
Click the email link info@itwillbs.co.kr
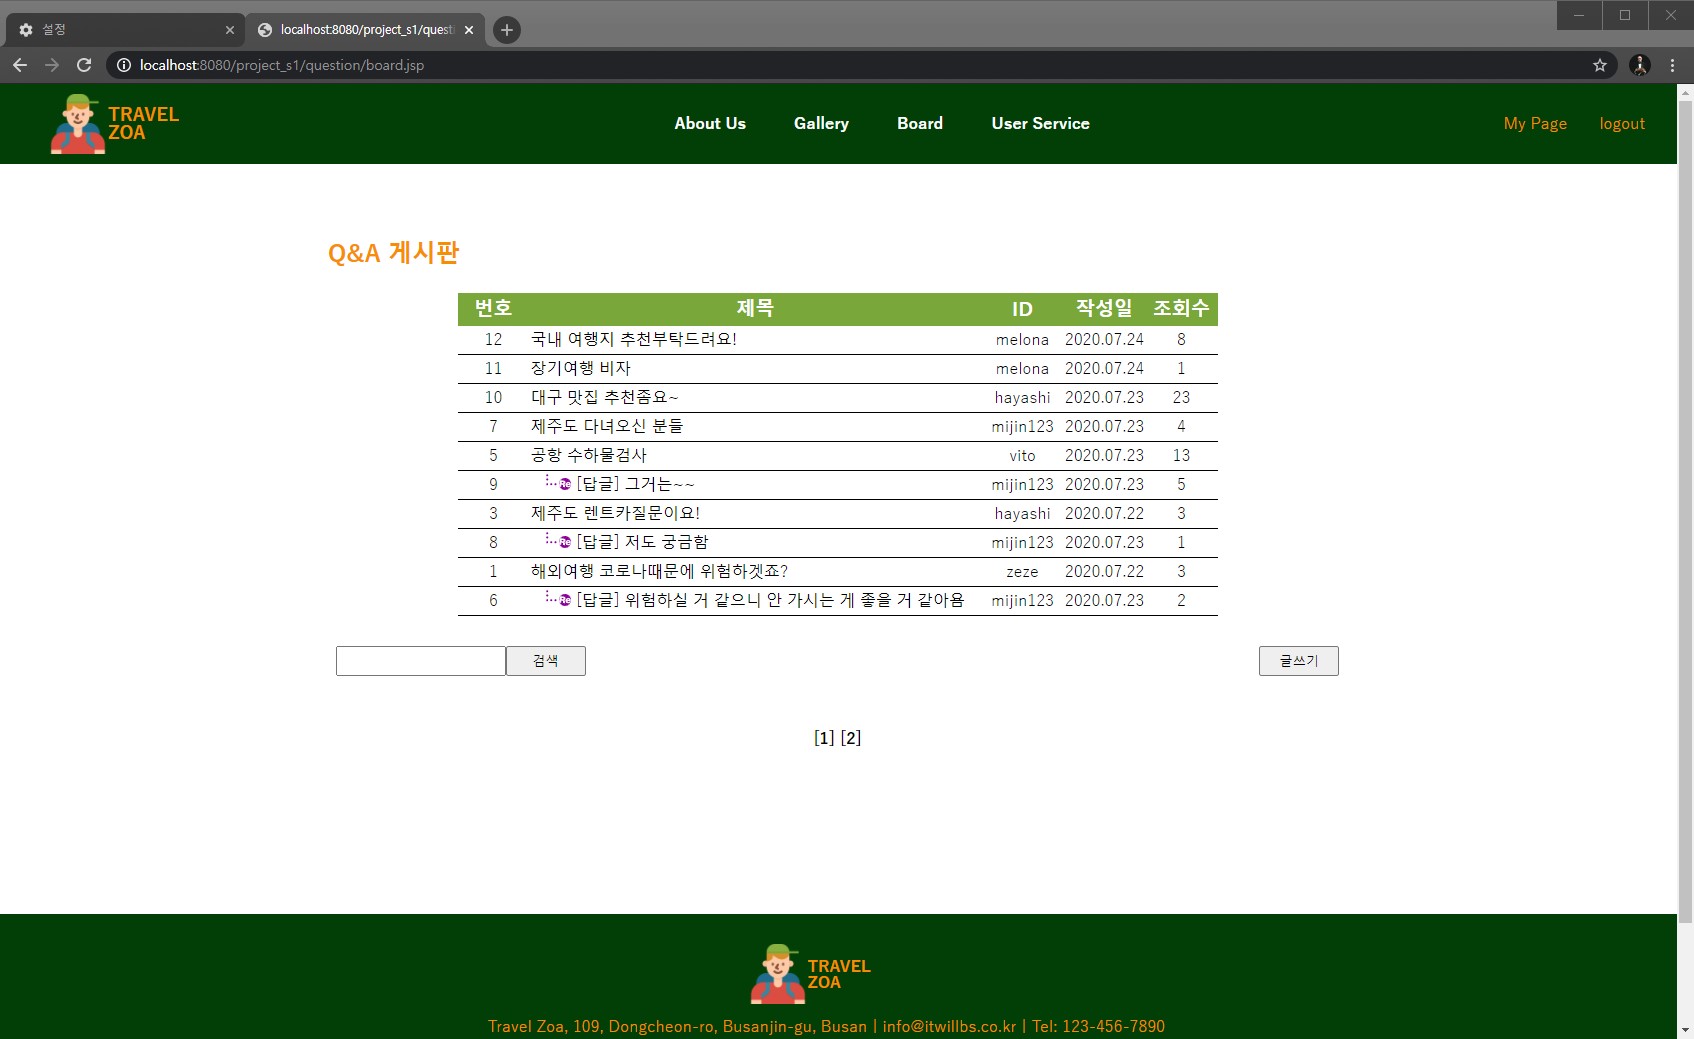[949, 1026]
